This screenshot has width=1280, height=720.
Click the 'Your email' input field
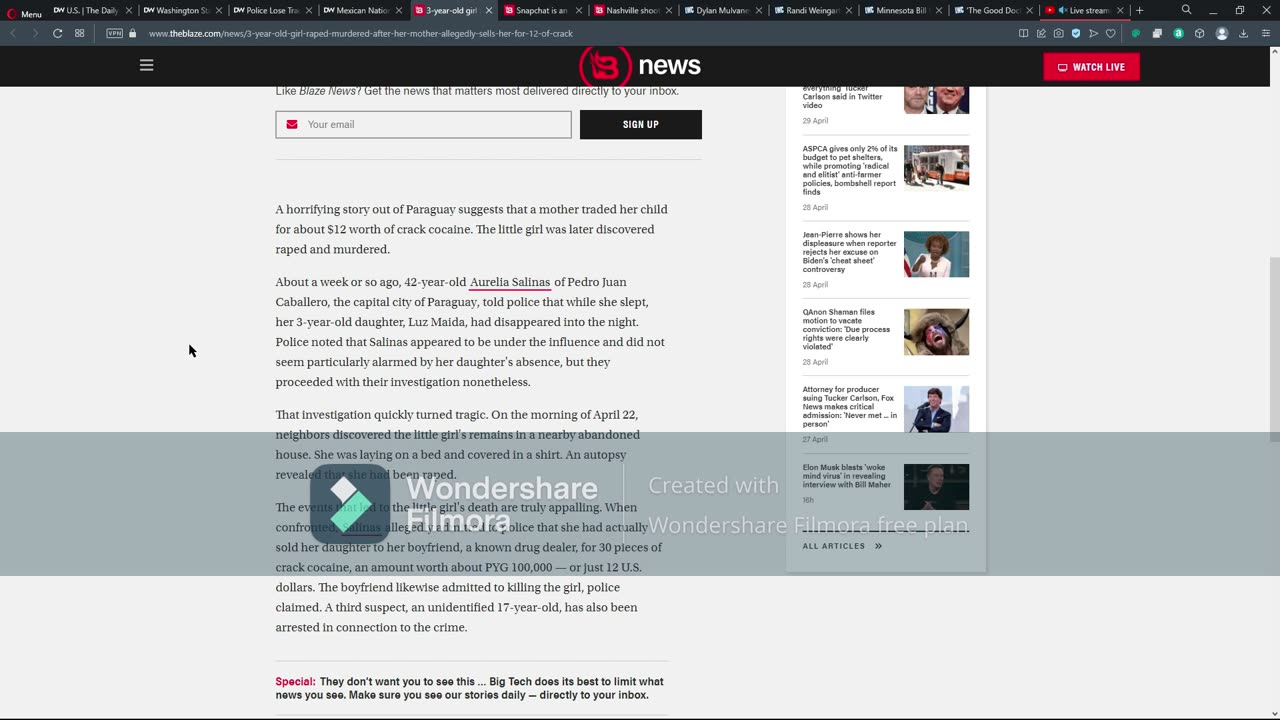click(424, 124)
